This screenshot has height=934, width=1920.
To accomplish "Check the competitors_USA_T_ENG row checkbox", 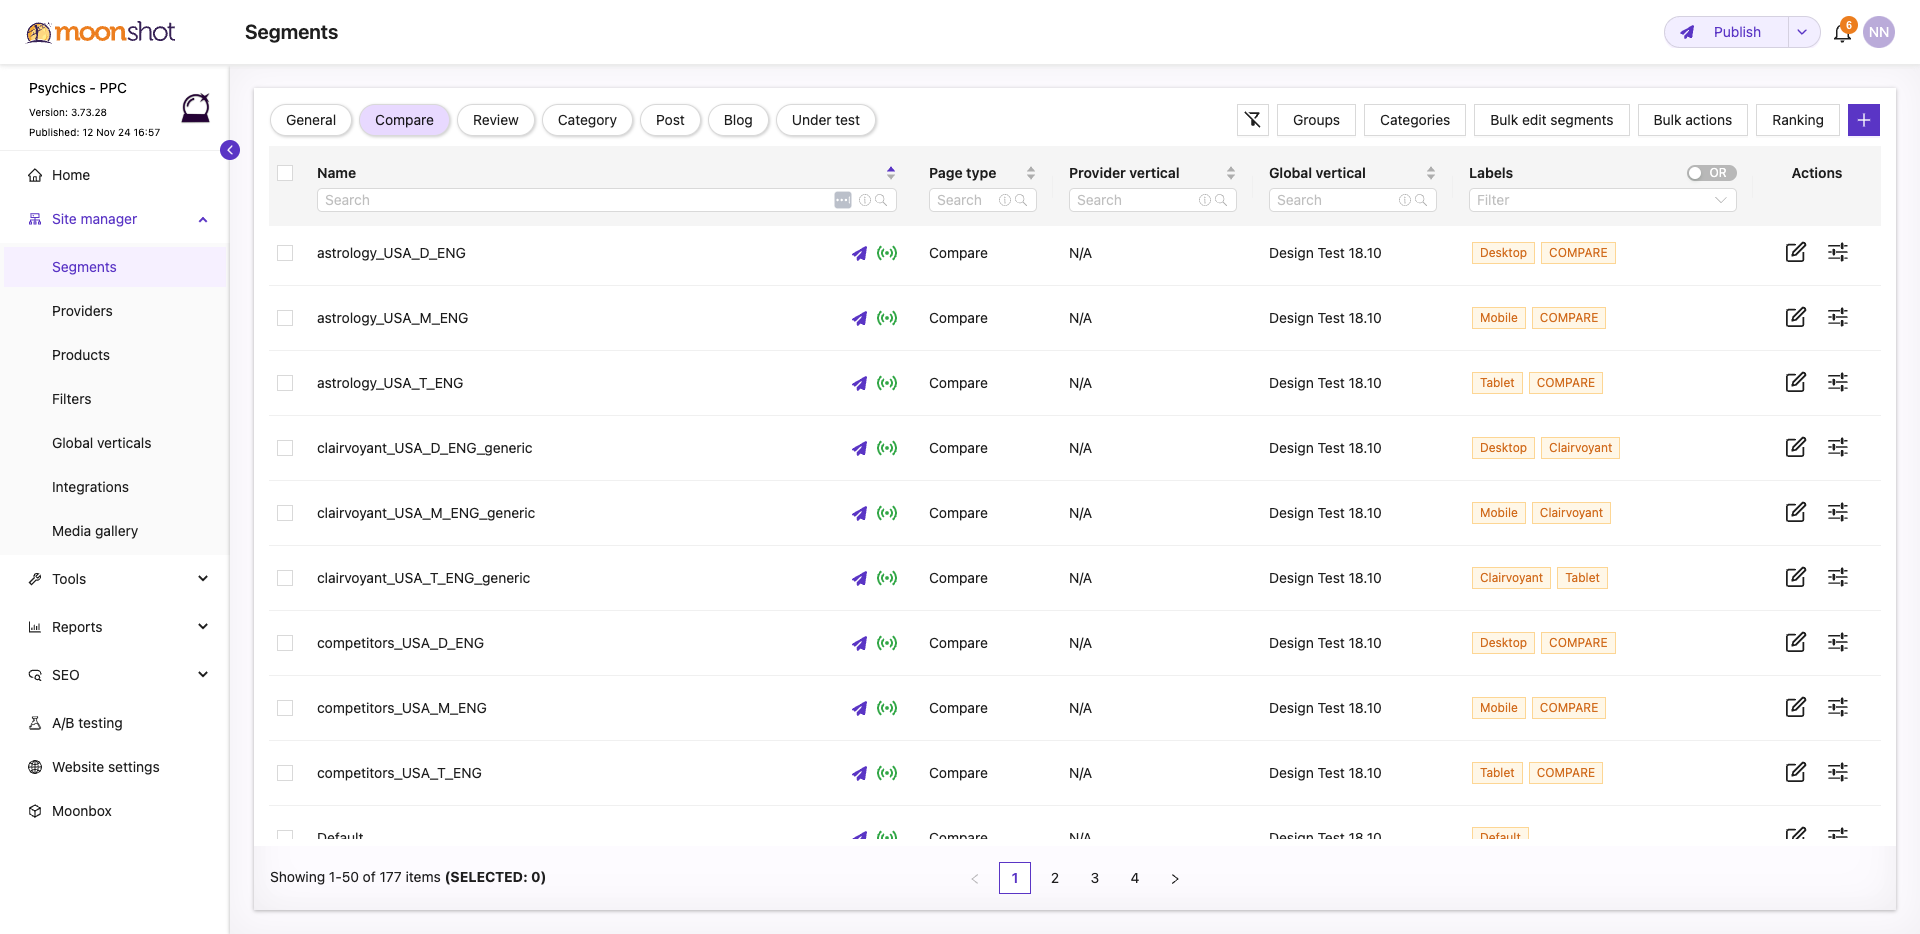I will (x=285, y=773).
